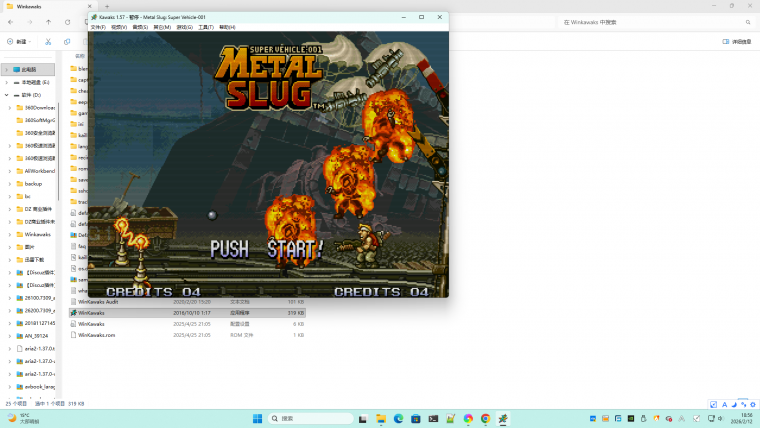Viewport: 760px width, 428px height.
Task: Open the 音频(S) menu in Kawaks
Action: [x=140, y=27]
